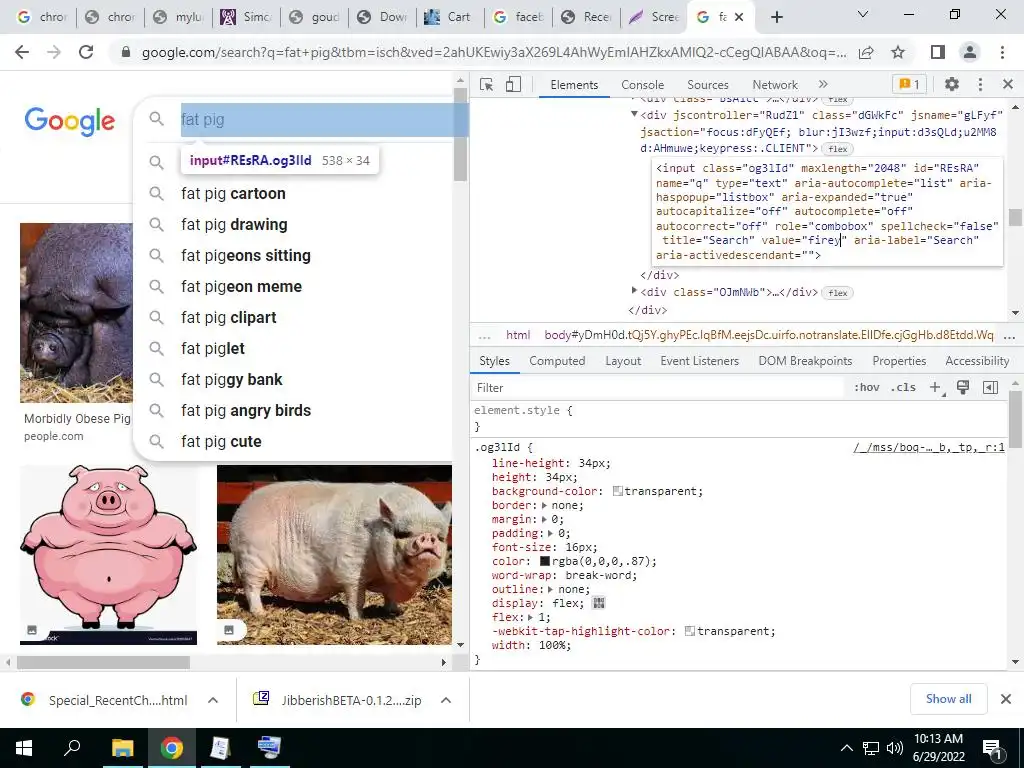The height and width of the screenshot is (768, 1024).
Task: Open the Event Listeners tab
Action: pos(699,361)
